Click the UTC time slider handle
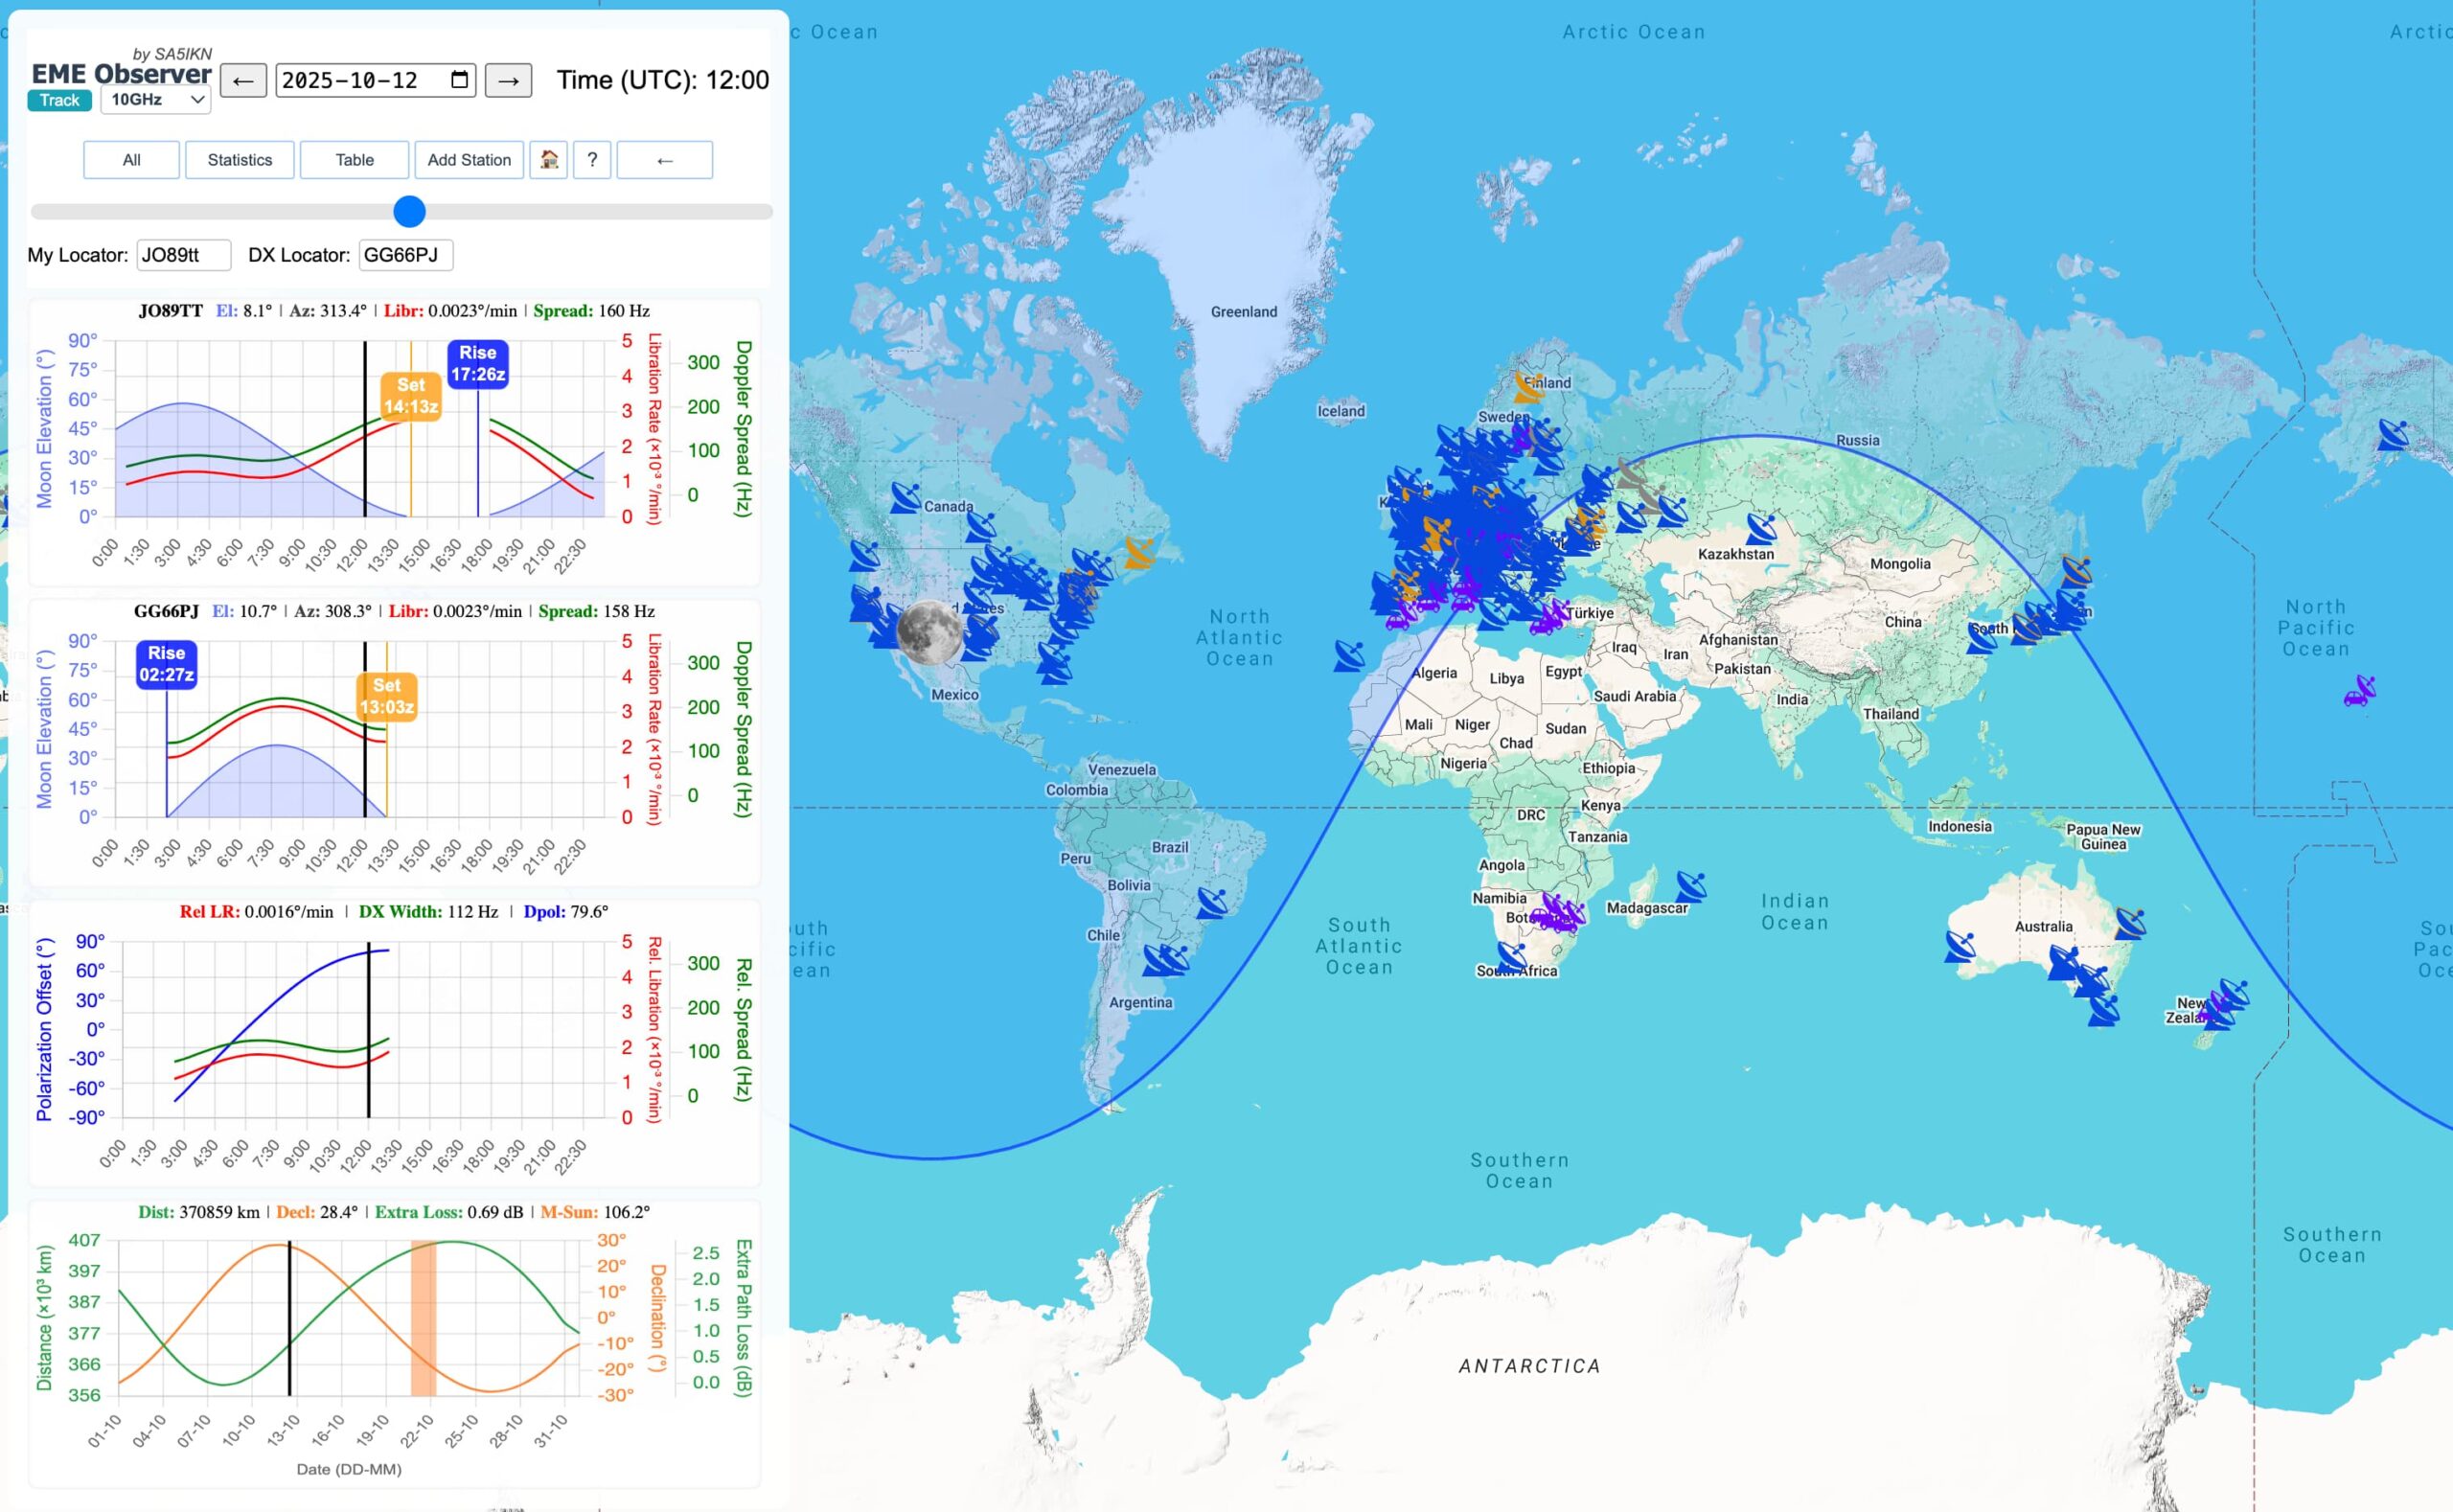This screenshot has width=2453, height=1512. [x=409, y=212]
